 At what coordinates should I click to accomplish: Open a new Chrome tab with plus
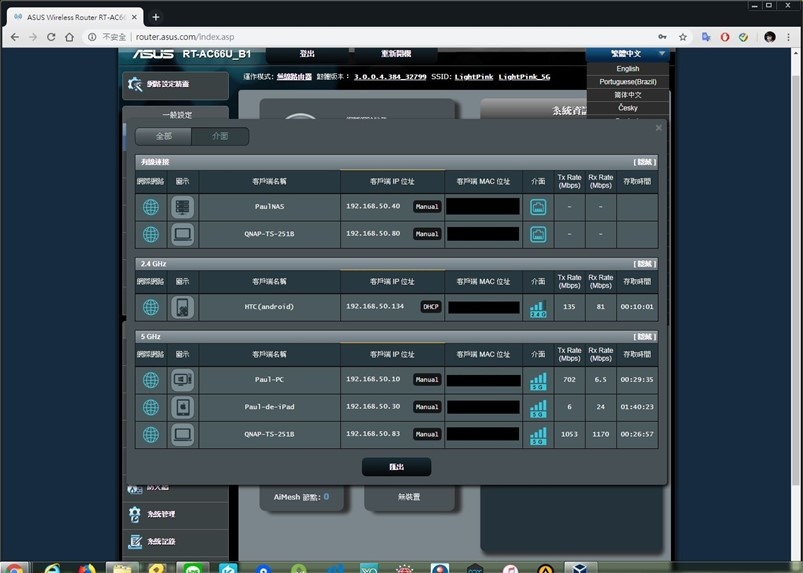156,17
